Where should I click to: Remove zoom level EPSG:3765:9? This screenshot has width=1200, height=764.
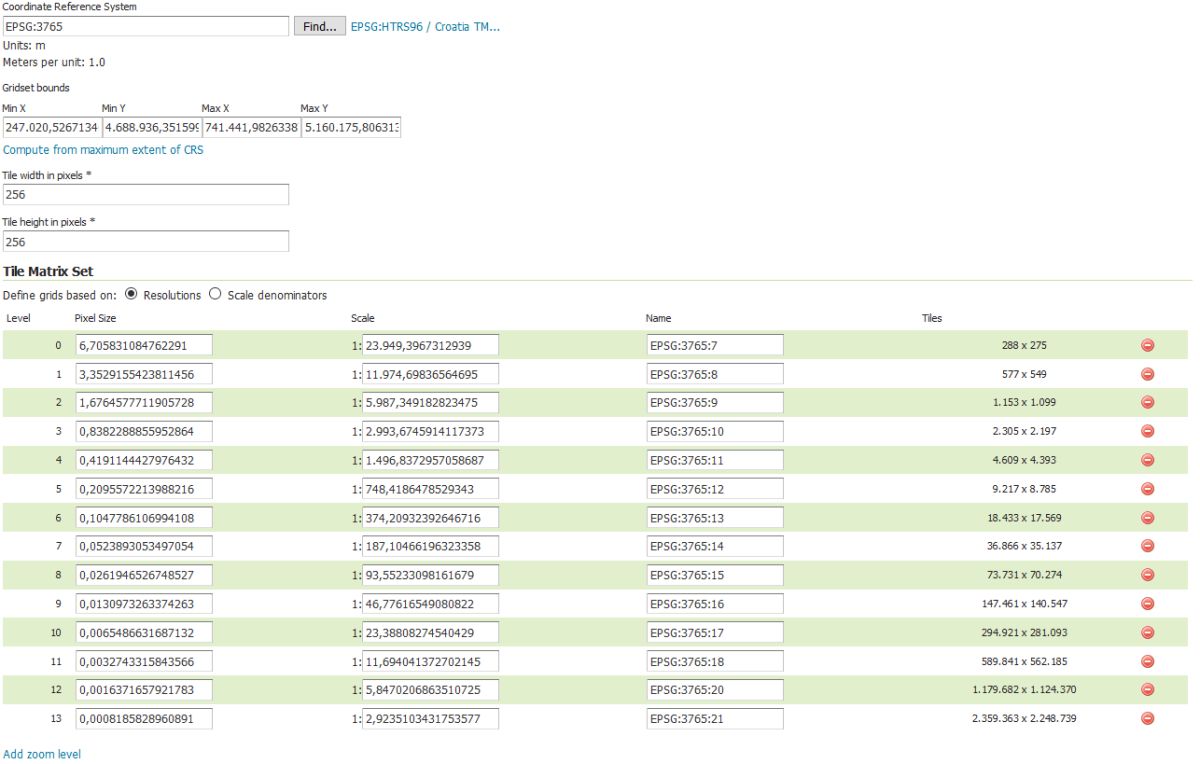click(x=1147, y=402)
